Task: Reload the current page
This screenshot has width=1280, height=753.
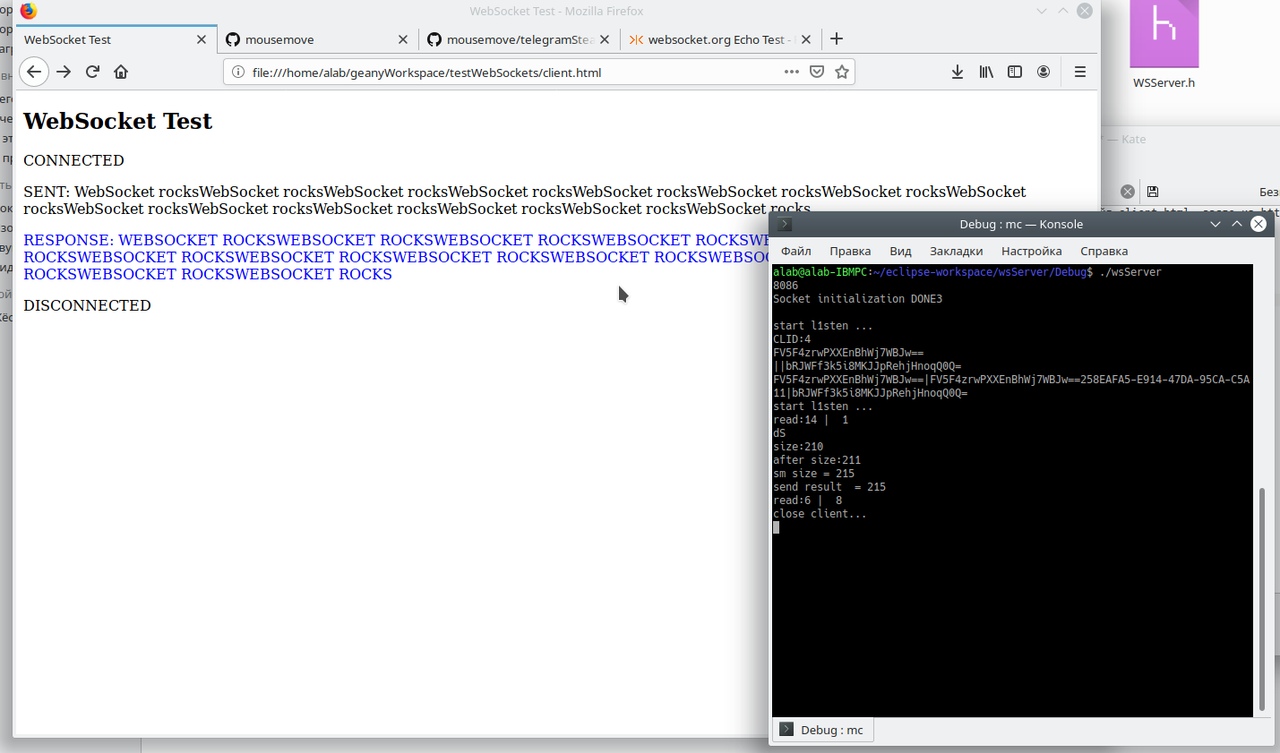Action: pyautogui.click(x=92, y=72)
